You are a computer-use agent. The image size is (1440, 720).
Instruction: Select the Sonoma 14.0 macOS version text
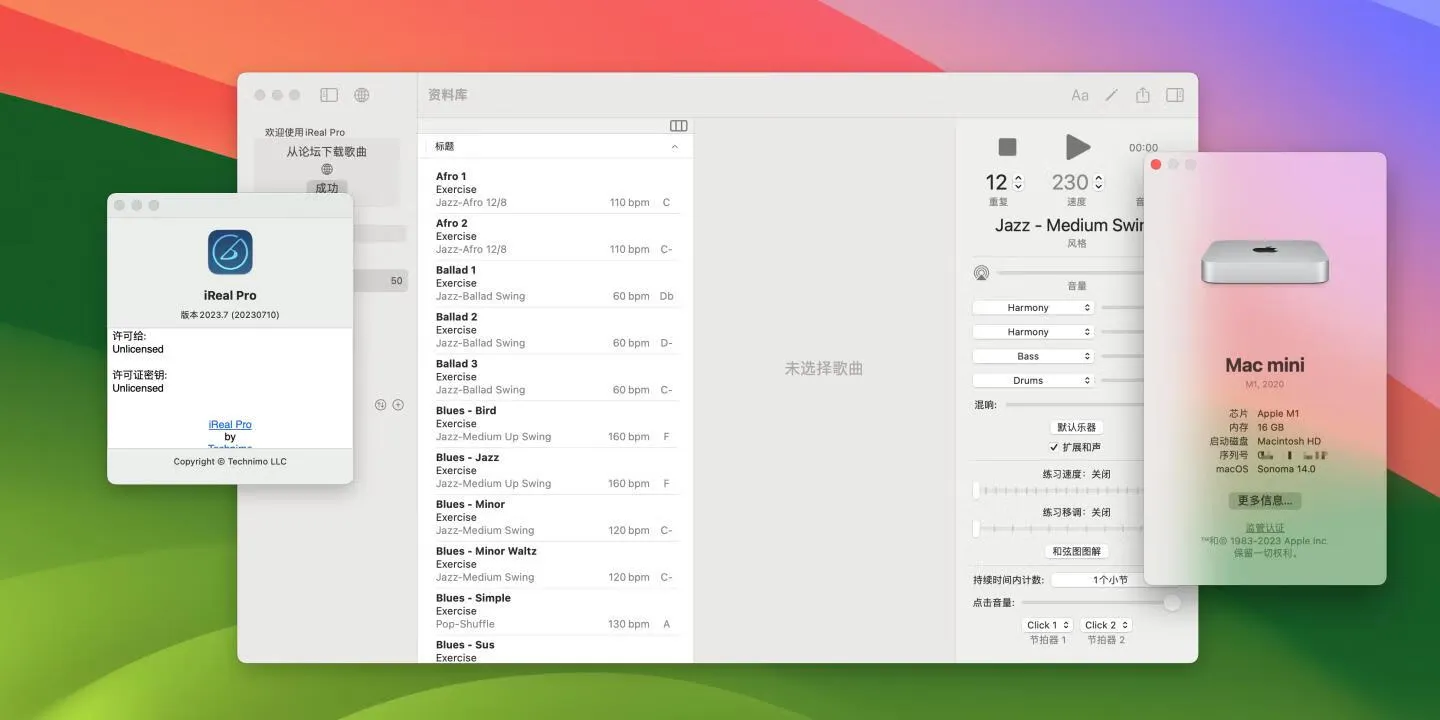[1286, 469]
